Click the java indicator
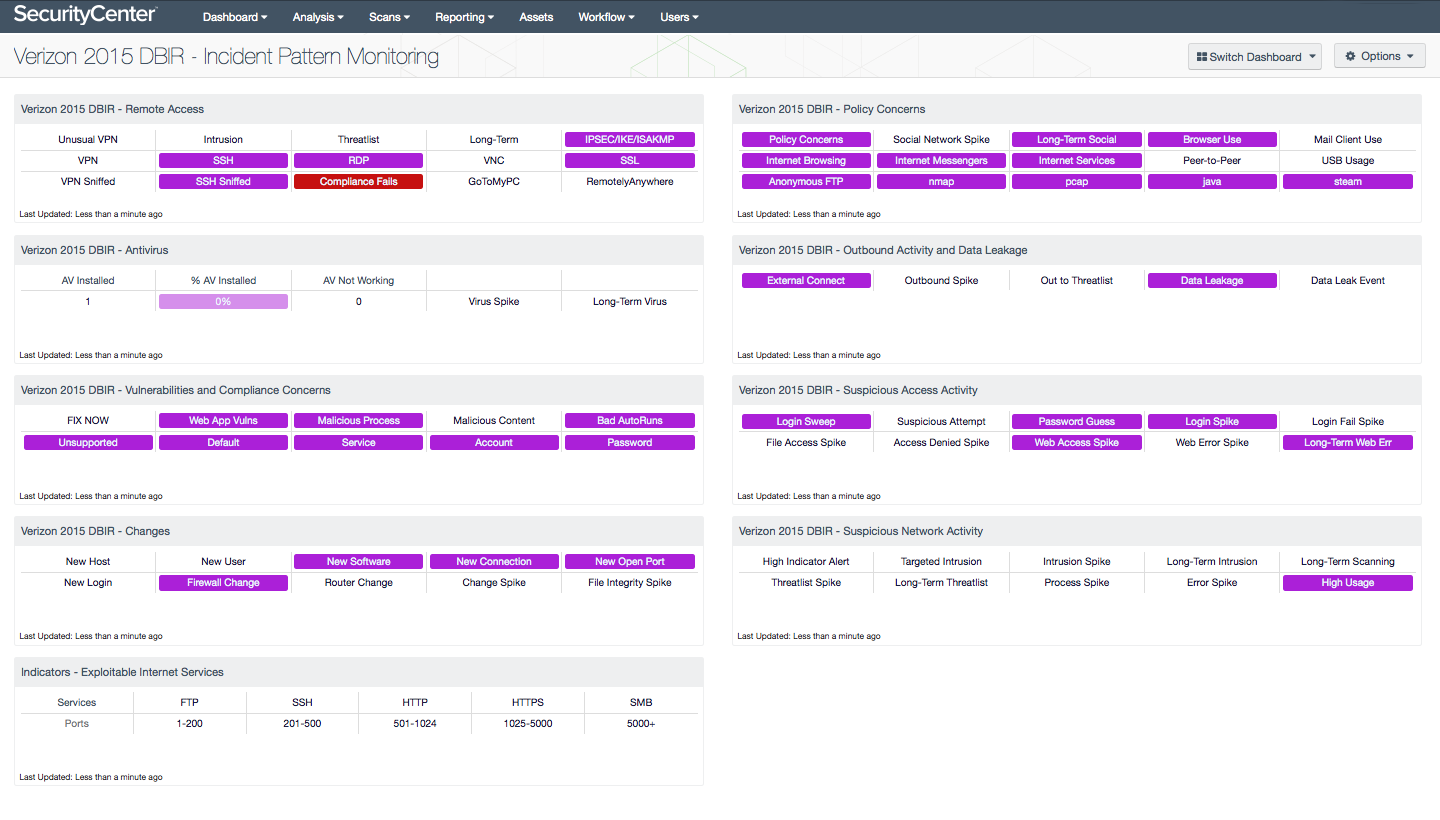Screen dimensions: 1440x820 click(x=1212, y=182)
